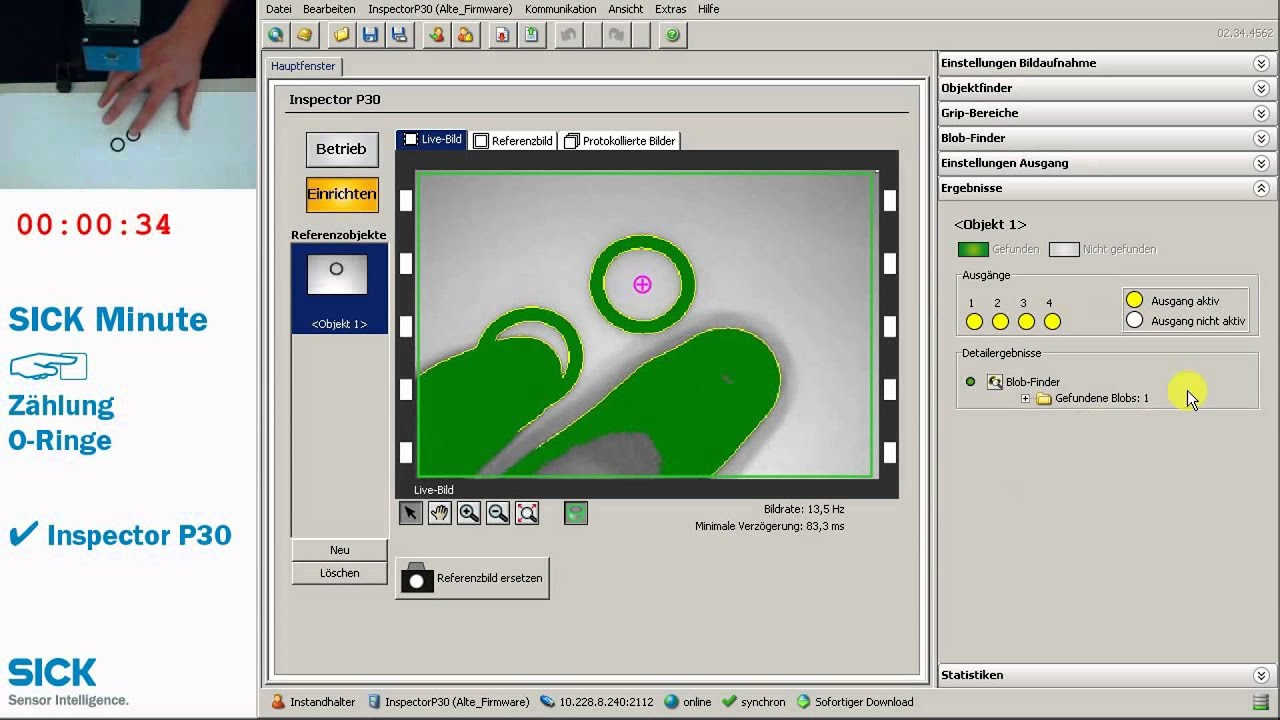
Task: Open the Kommunikation menu
Action: click(560, 9)
